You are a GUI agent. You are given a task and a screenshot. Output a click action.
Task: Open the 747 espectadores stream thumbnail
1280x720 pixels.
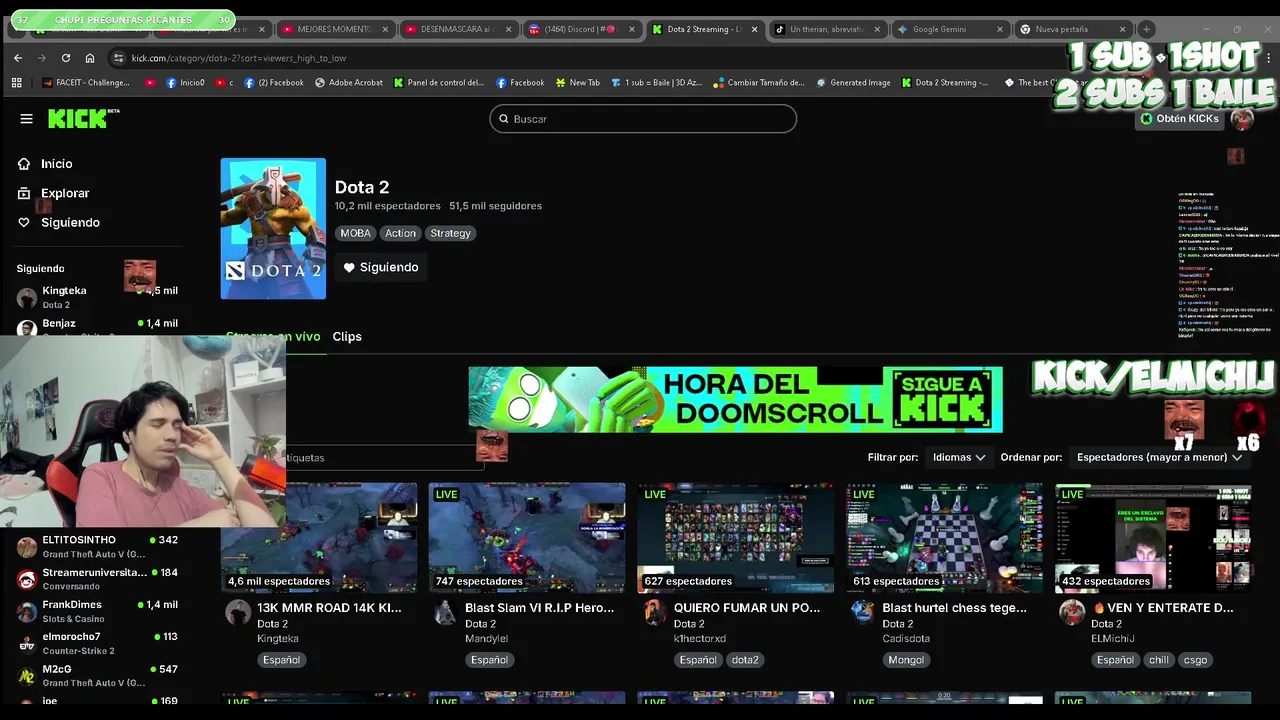pos(527,538)
